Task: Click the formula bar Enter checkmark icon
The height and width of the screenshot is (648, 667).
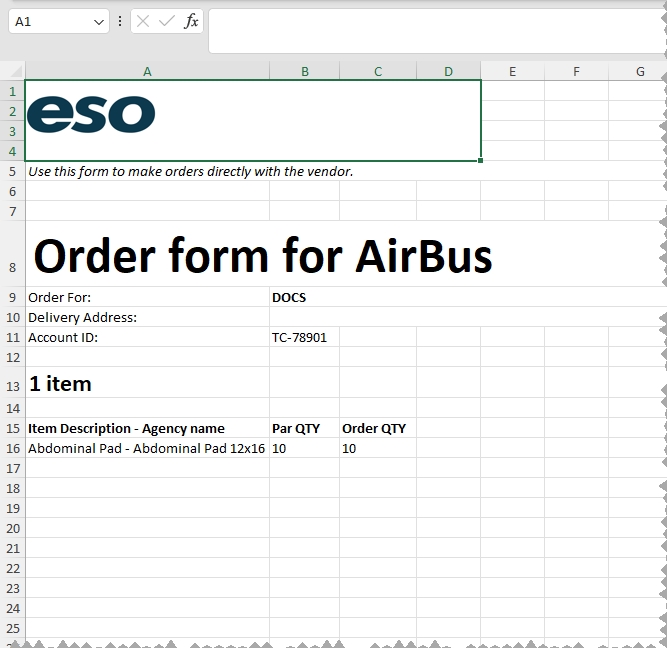Action: (x=166, y=21)
